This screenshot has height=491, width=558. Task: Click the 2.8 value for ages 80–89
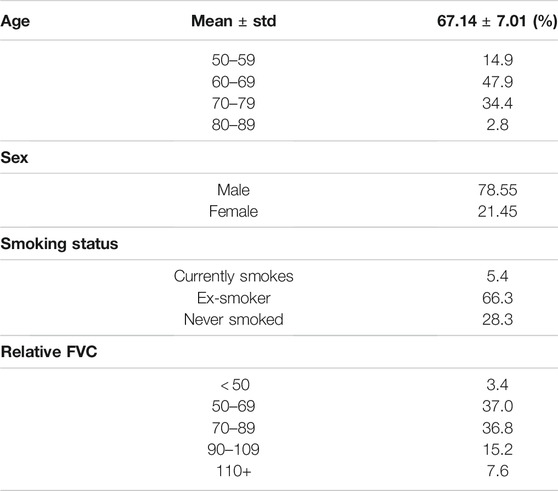(x=498, y=125)
